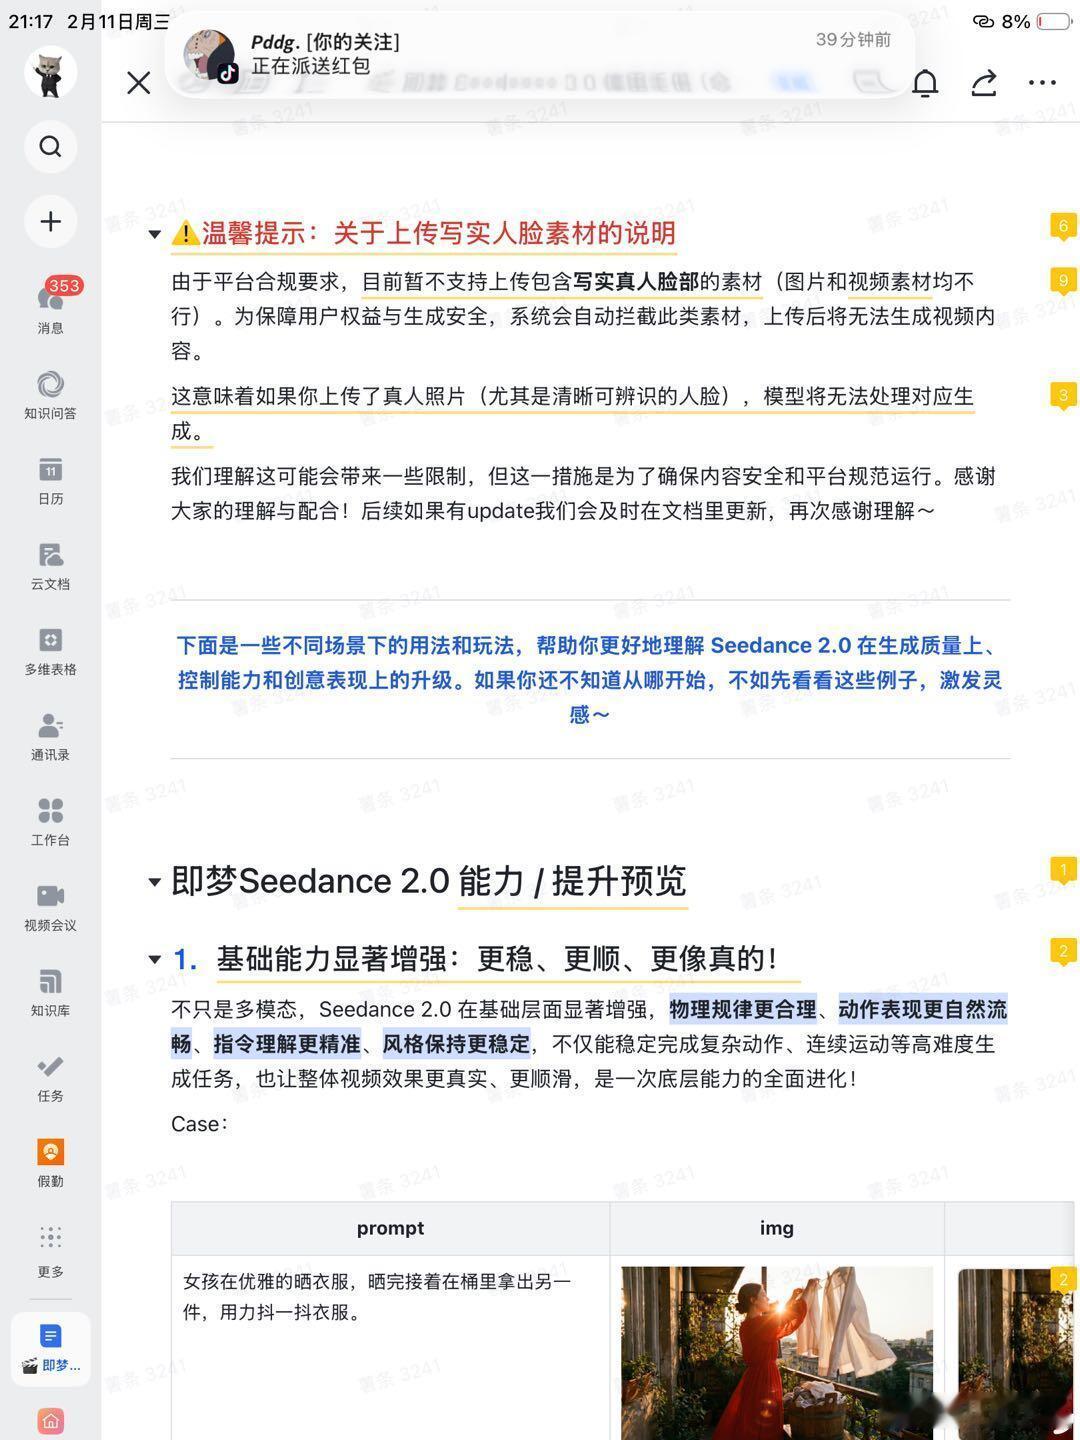Click 39分钟前 timestamp in notification
This screenshot has width=1080, height=1440.
point(853,40)
